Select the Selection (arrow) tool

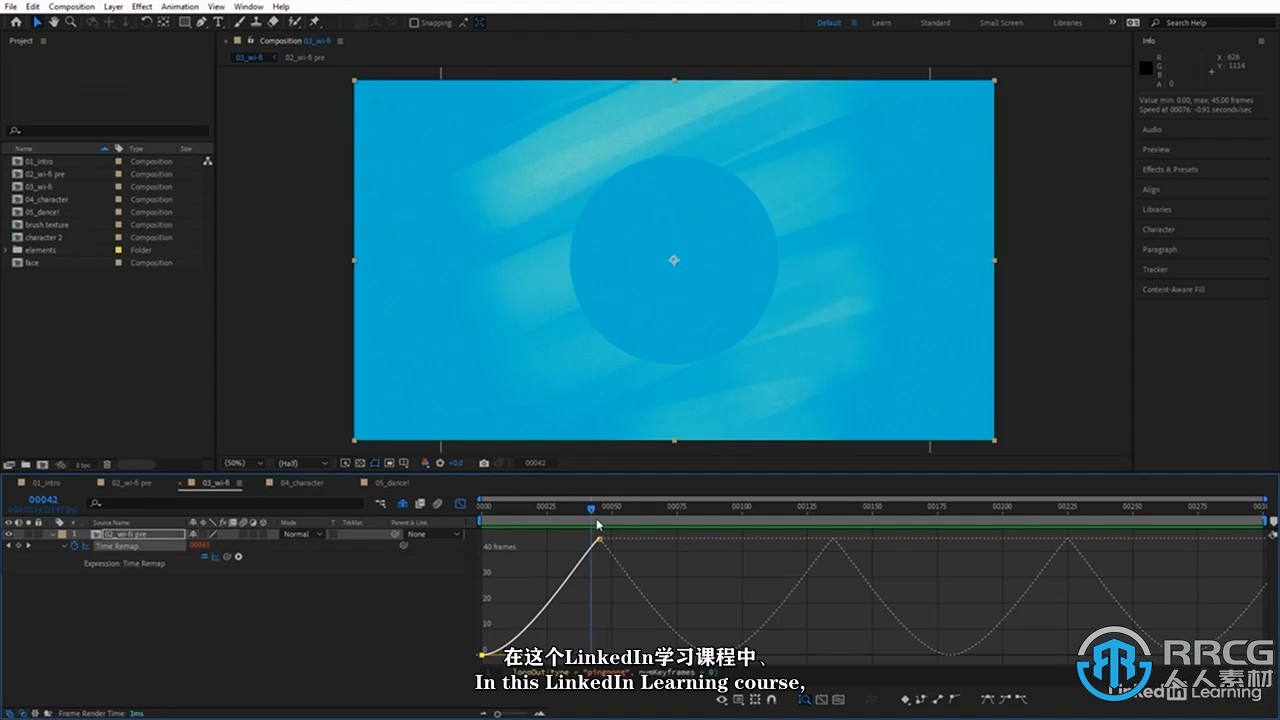(37, 22)
